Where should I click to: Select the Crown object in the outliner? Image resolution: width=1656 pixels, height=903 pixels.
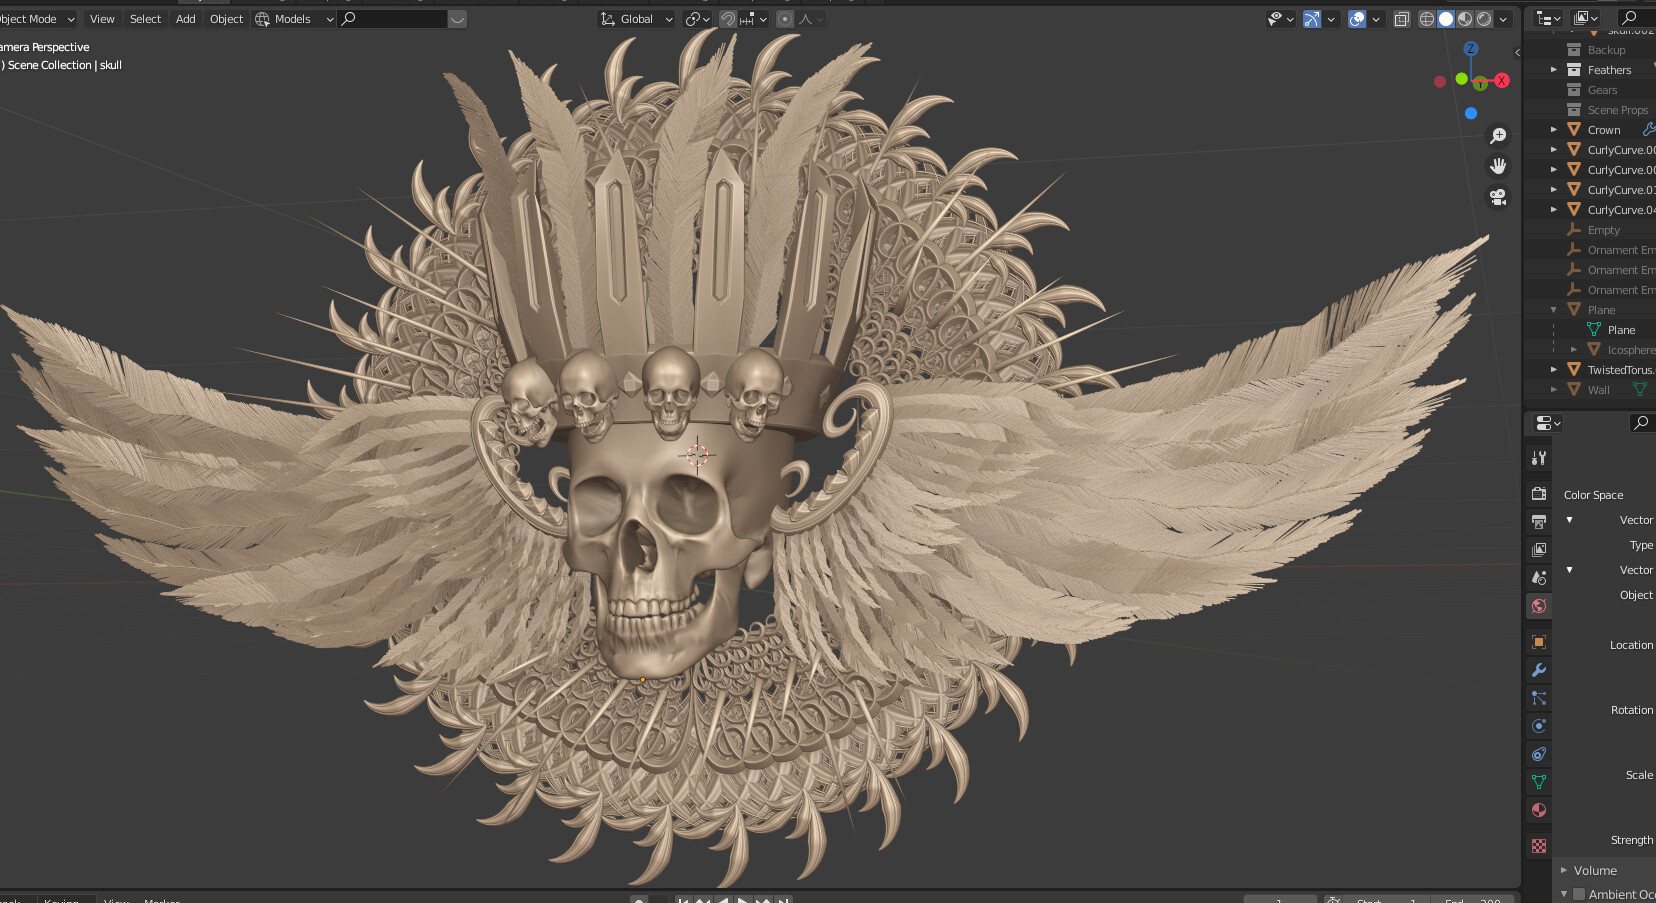1603,129
